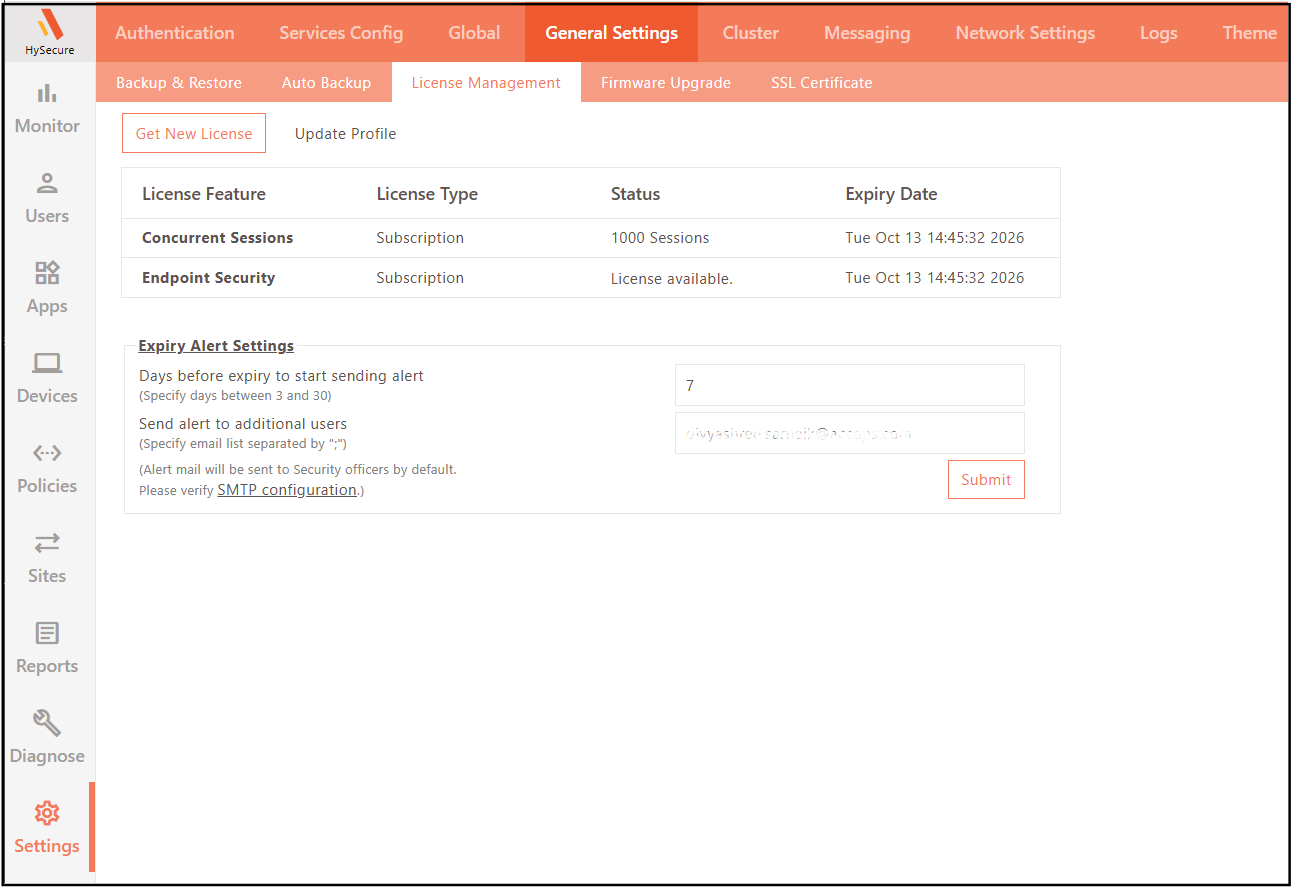This screenshot has height=887, width=1291.
Task: Select the Backup & Restore subtab
Action: 179,83
